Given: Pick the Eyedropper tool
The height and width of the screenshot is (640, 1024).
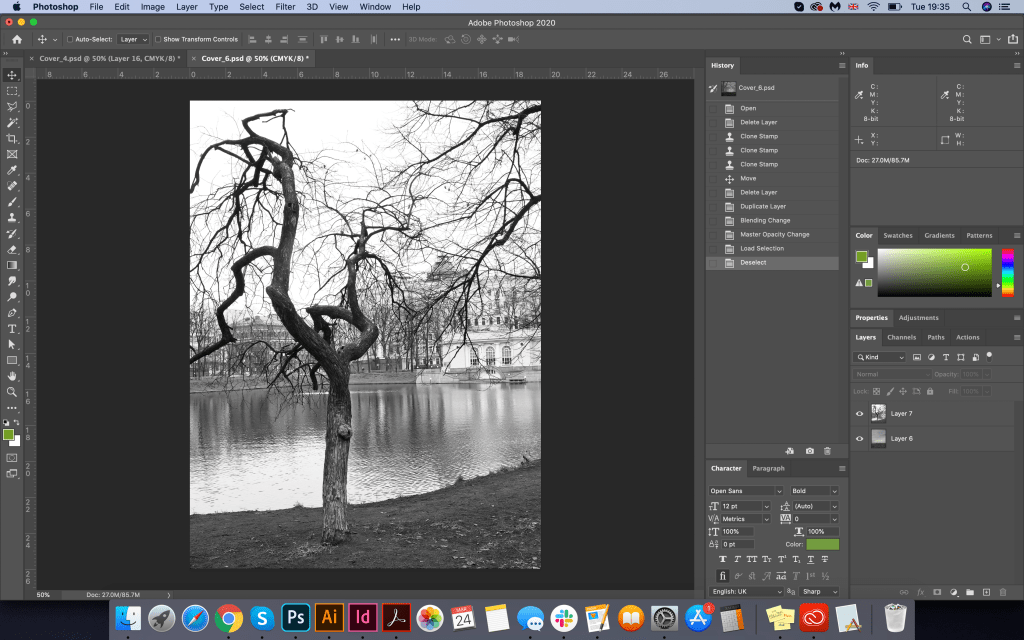Looking at the screenshot, I should coord(12,170).
